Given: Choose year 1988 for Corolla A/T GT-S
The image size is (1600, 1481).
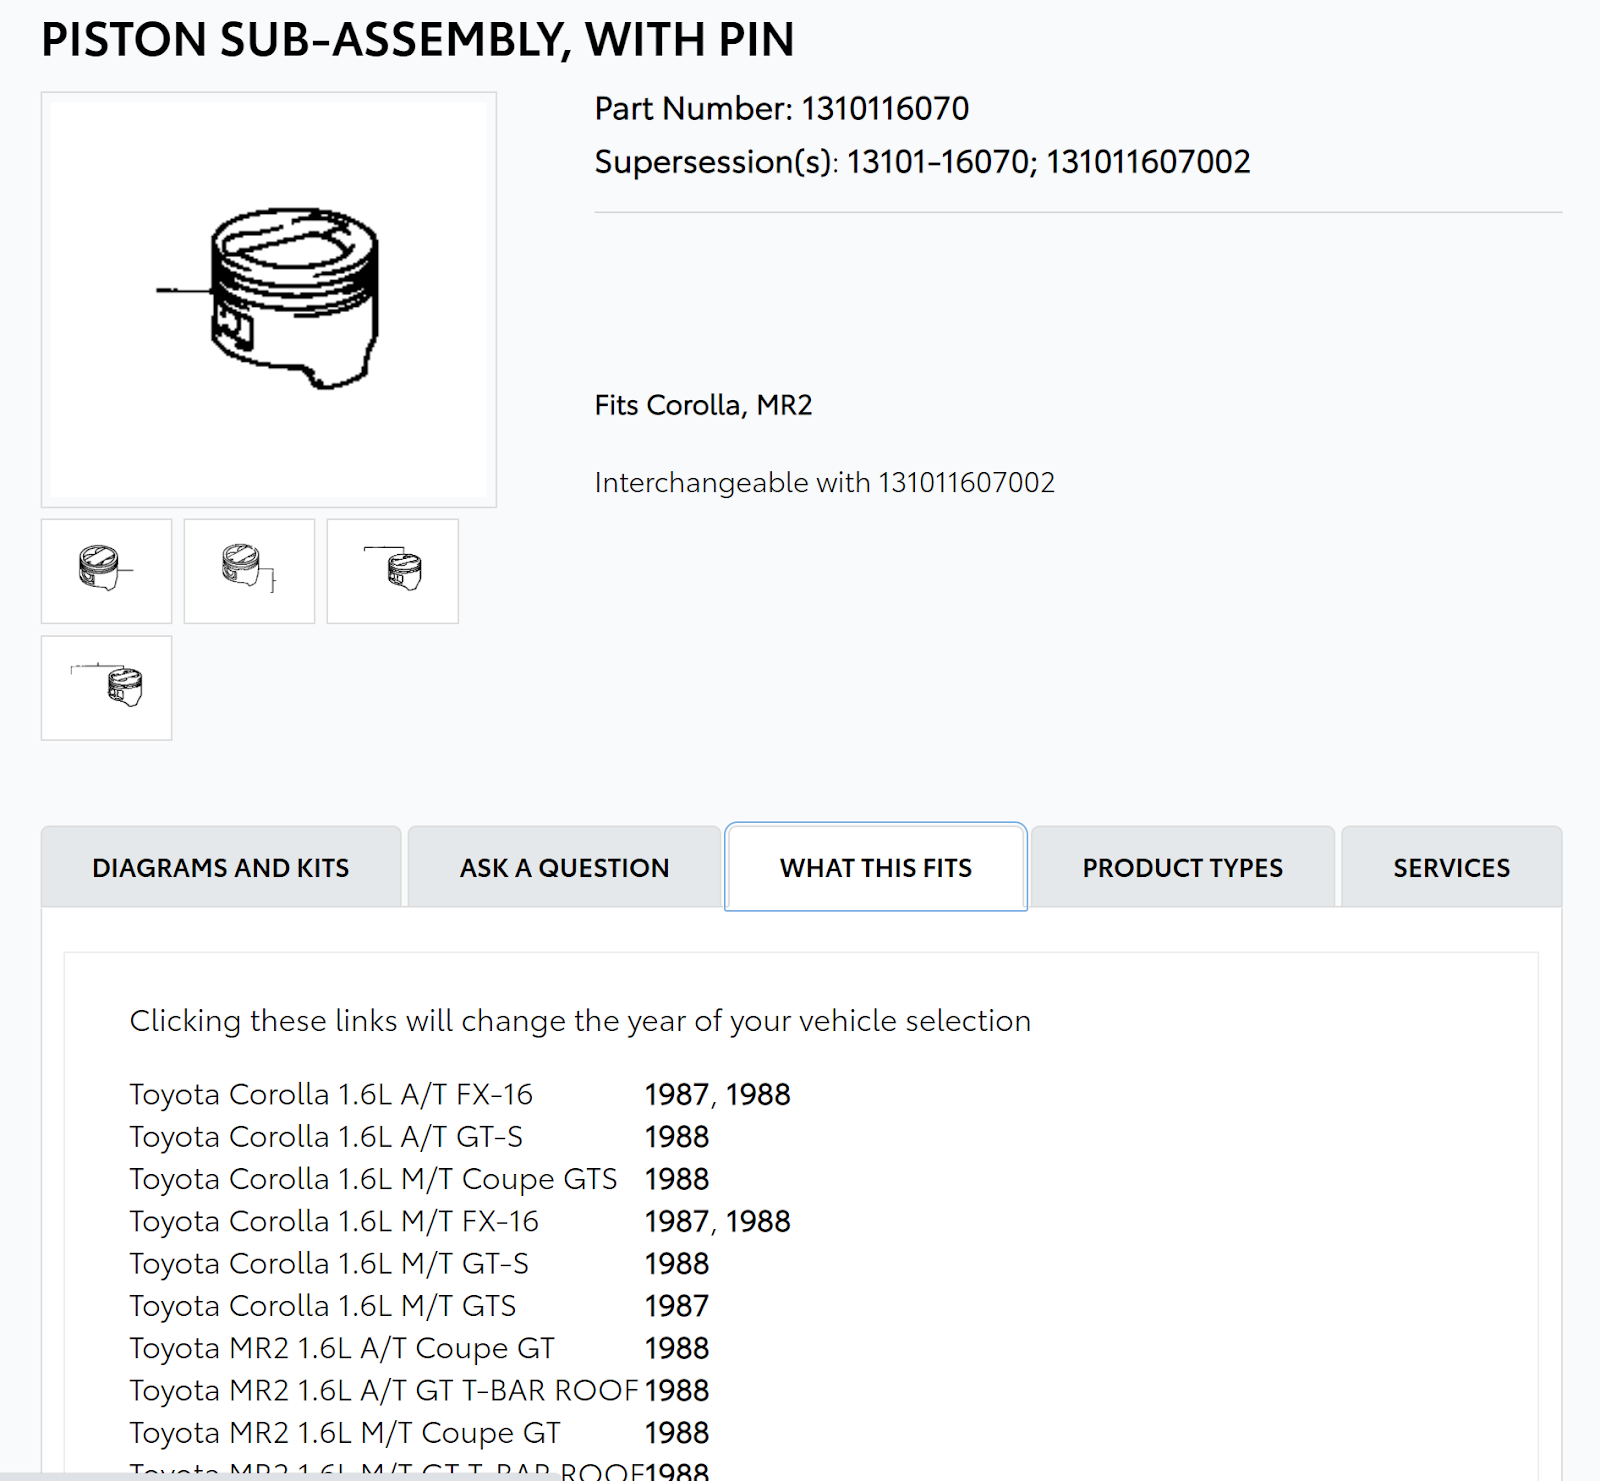Looking at the screenshot, I should (x=677, y=1137).
